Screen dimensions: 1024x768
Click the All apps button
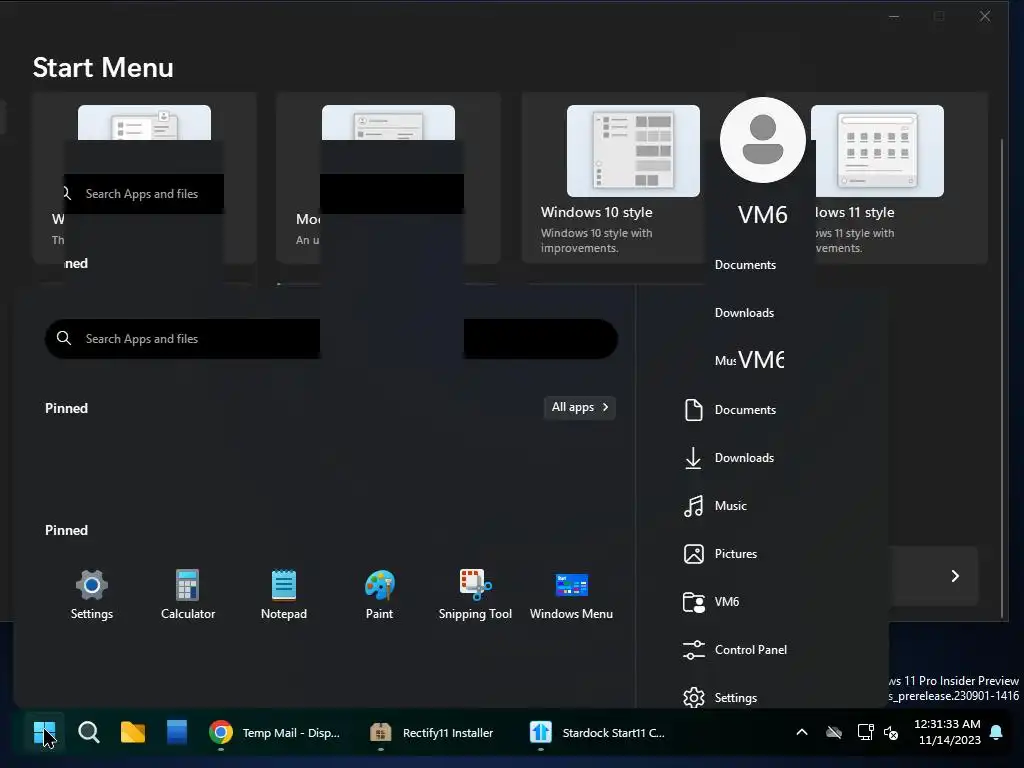tap(580, 407)
